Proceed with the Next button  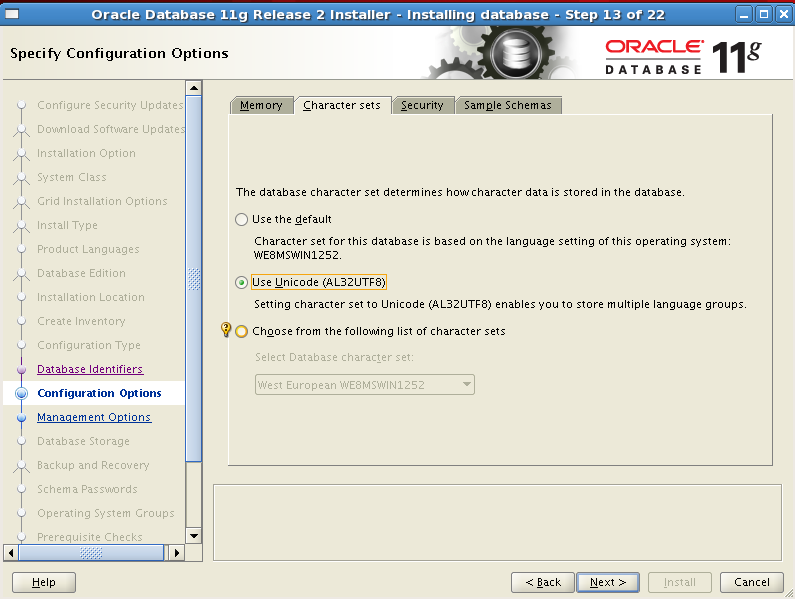tap(608, 582)
